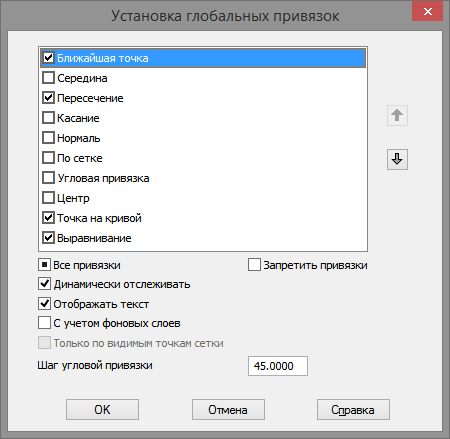The image size is (450, 439).
Task: Select the Середина list row text
Action: click(x=82, y=78)
